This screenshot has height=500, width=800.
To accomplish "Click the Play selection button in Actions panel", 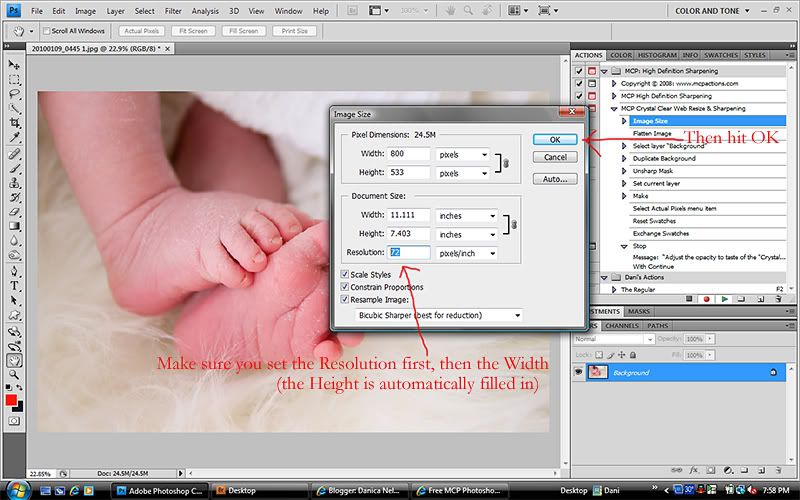I will (x=725, y=299).
